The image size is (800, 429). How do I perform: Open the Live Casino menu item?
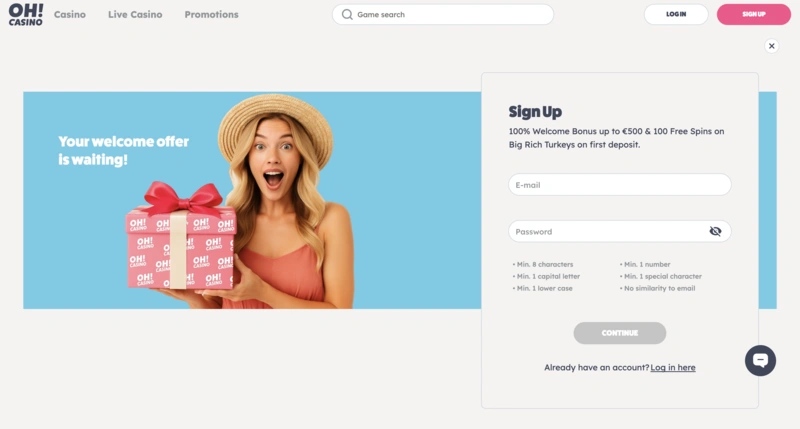(135, 14)
